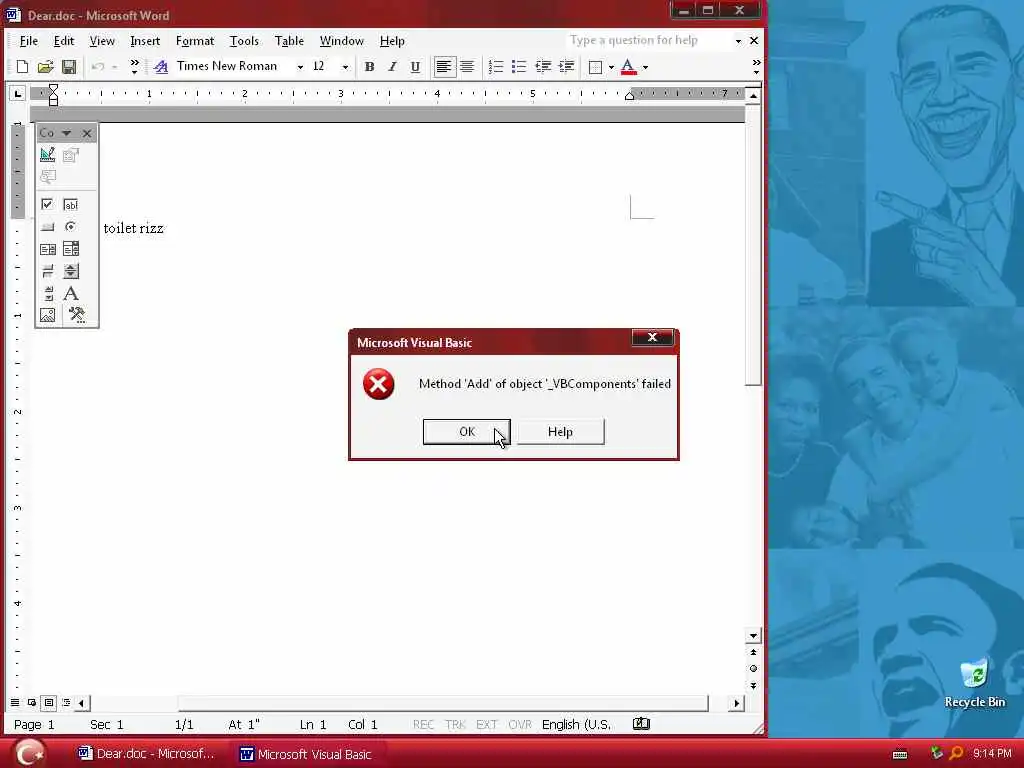Viewport: 1024px width, 768px height.
Task: Open an existing file with folder icon
Action: (45, 67)
